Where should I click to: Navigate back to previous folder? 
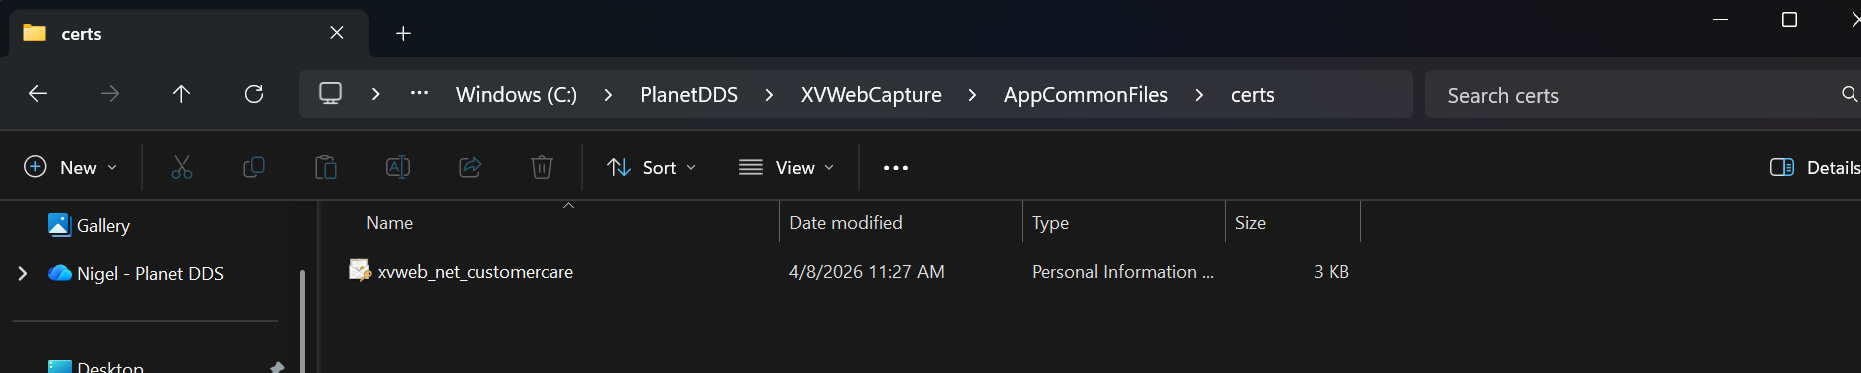click(x=38, y=94)
